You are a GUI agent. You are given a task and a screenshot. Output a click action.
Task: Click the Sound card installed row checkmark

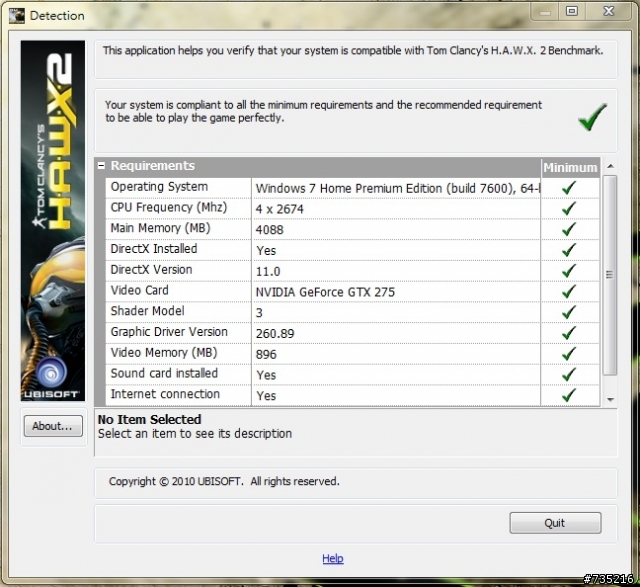pos(569,374)
